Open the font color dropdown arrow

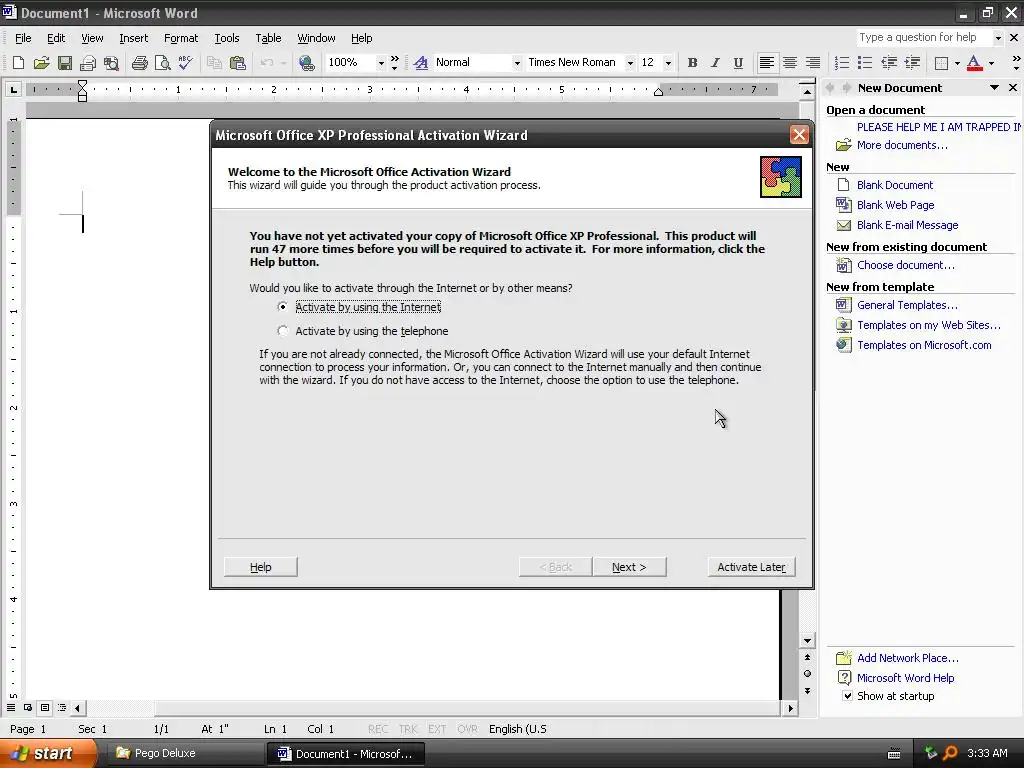pos(991,63)
